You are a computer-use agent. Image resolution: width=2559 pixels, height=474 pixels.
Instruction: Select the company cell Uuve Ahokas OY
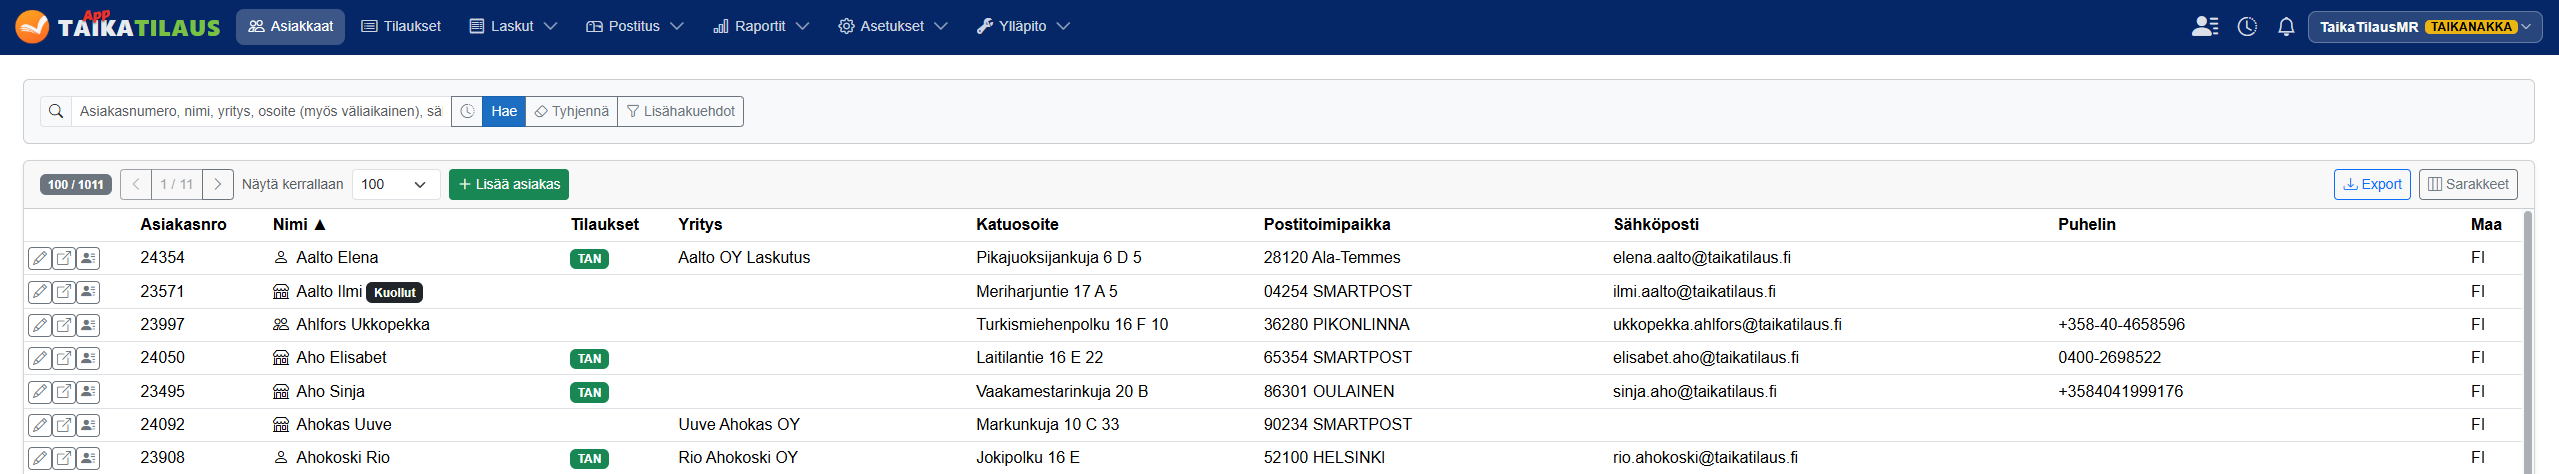(739, 424)
